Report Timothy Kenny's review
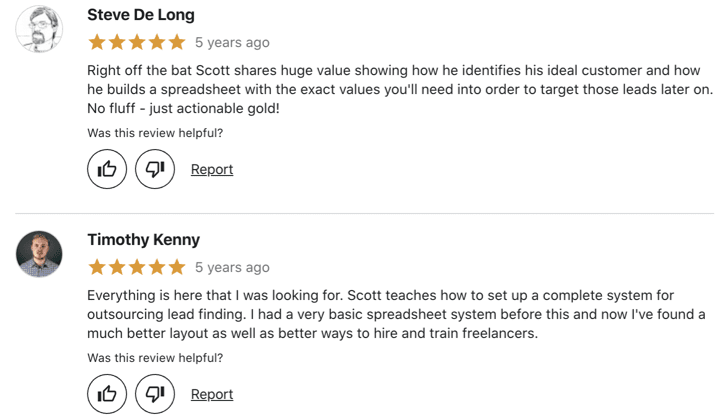Image resolution: width=719 pixels, height=416 pixels. tap(212, 394)
